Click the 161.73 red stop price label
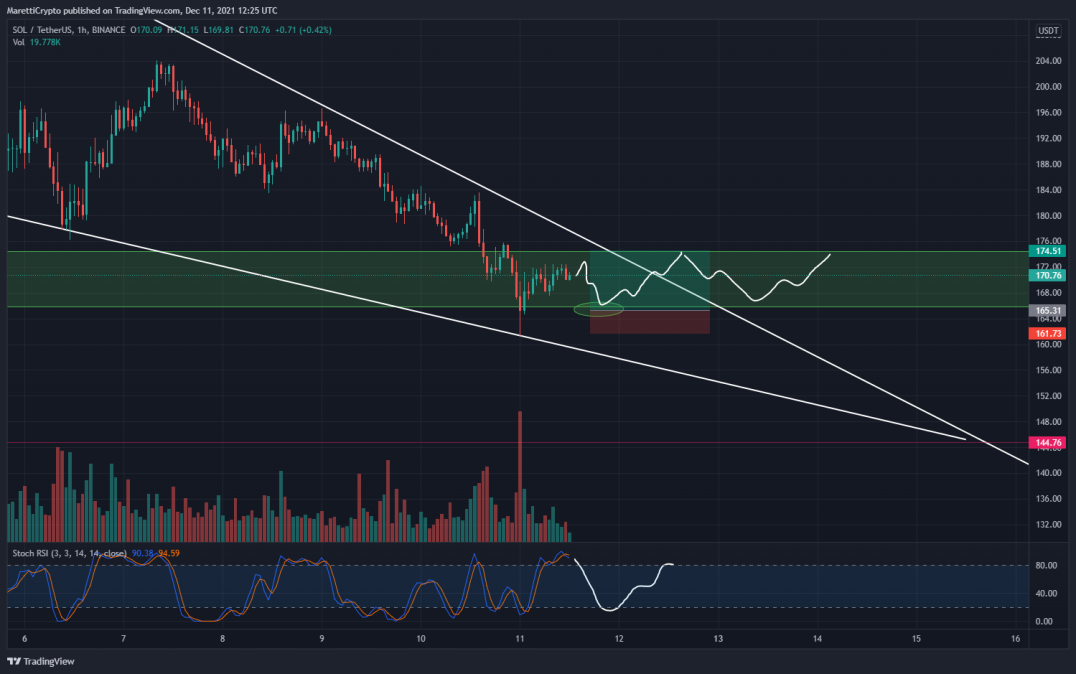 point(1047,334)
